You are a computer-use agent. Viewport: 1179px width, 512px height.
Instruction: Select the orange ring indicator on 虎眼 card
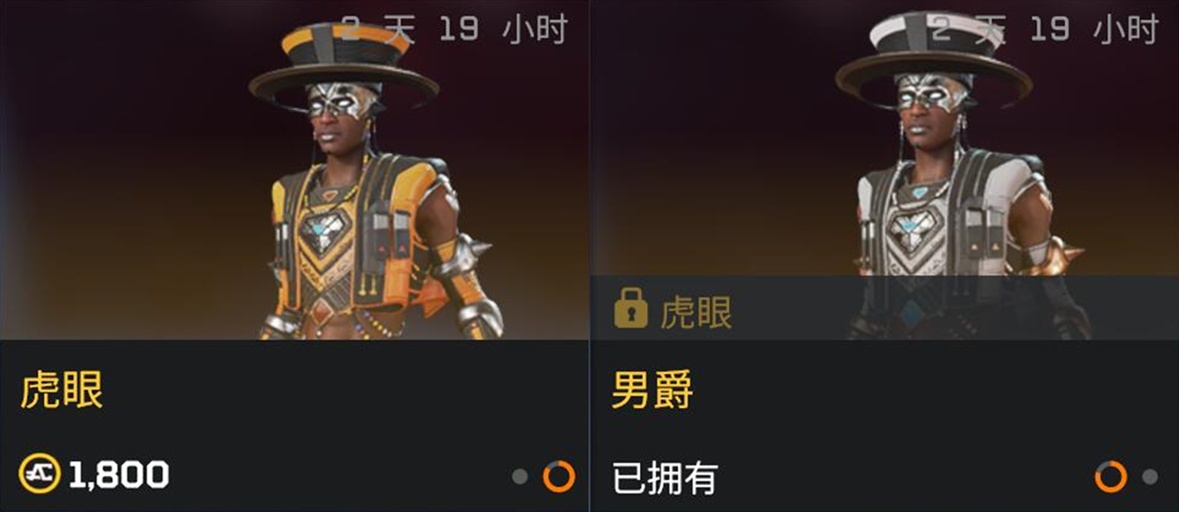[x=559, y=477]
